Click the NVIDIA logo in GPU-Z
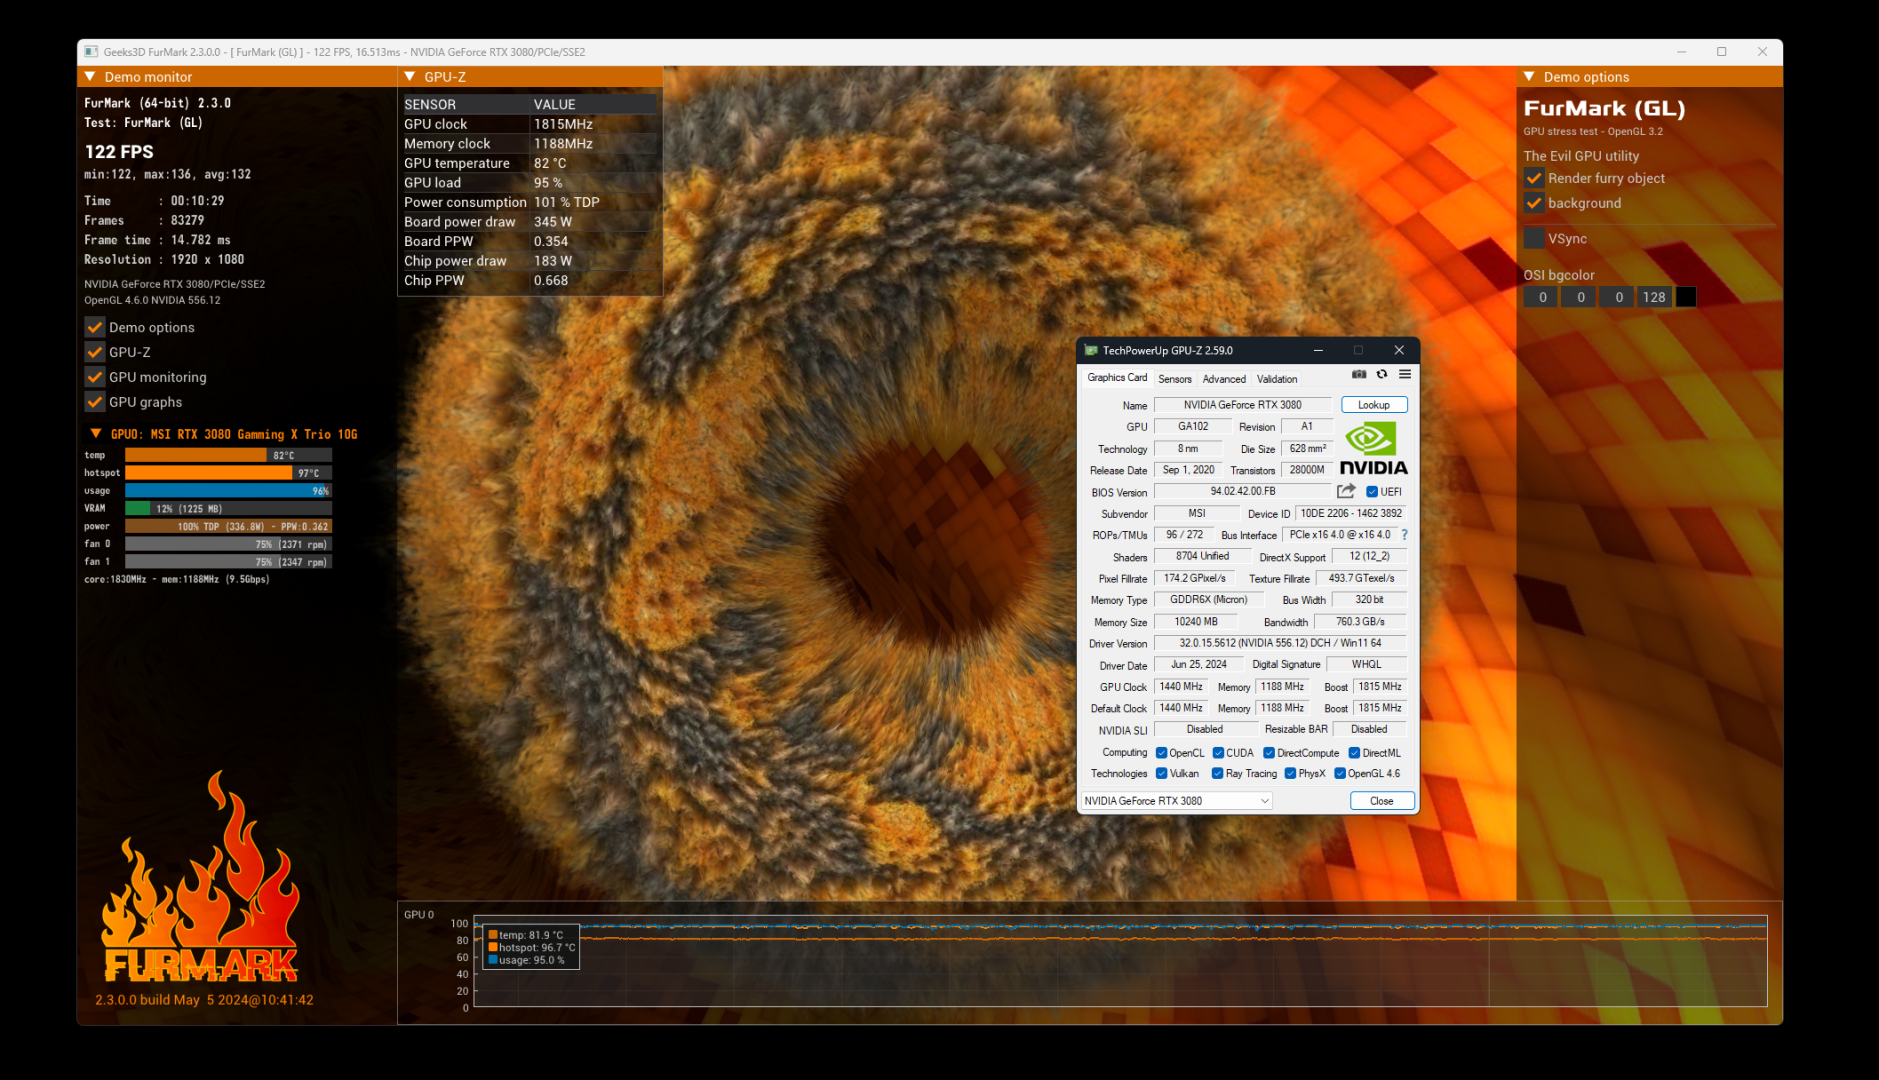 (x=1374, y=449)
